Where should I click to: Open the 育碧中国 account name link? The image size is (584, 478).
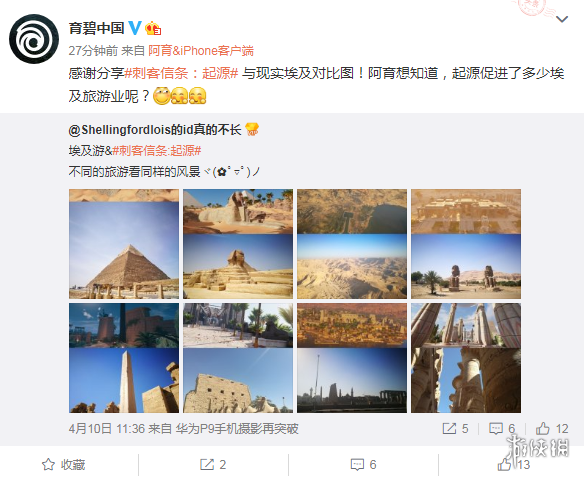[96, 28]
